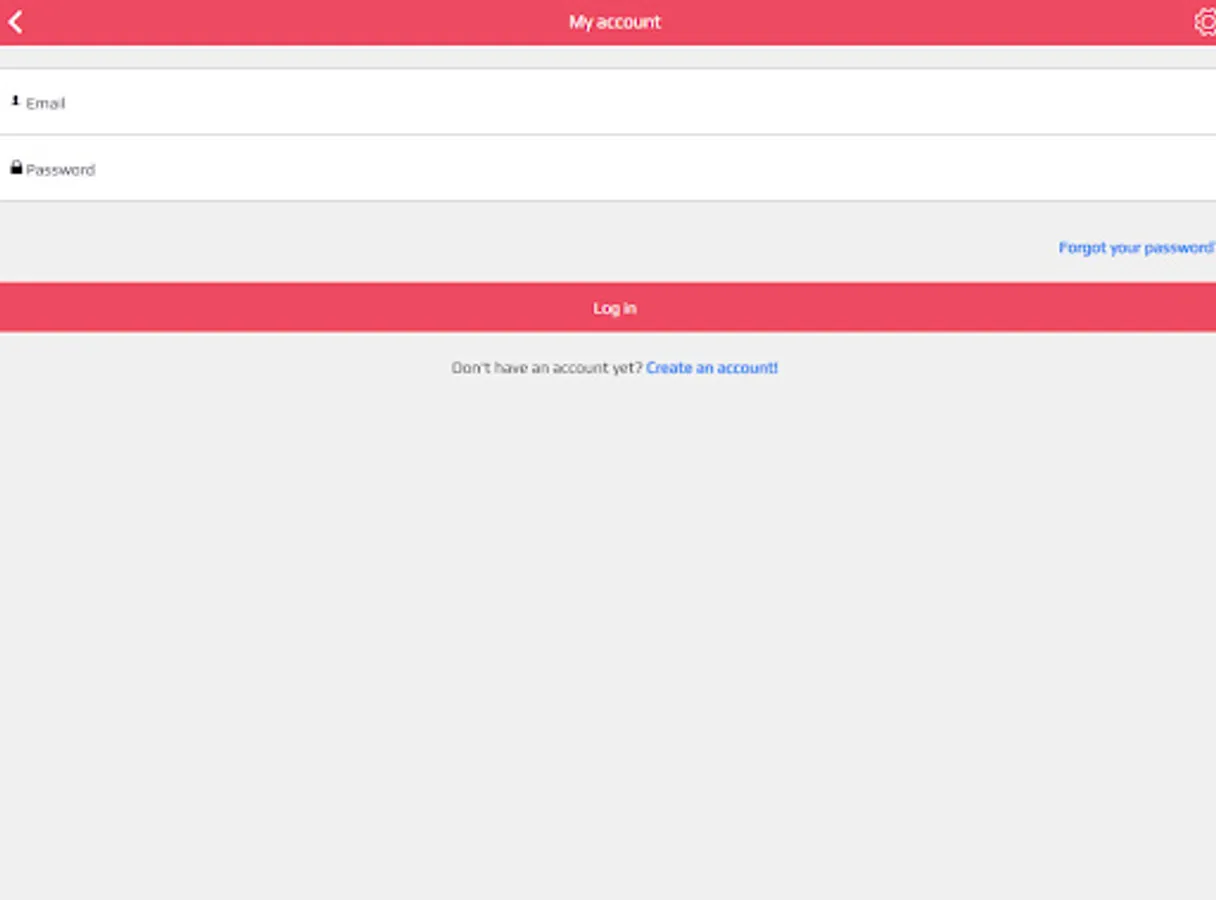This screenshot has height=900, width=1216.
Task: Click the gray area below the form
Action: [608, 600]
